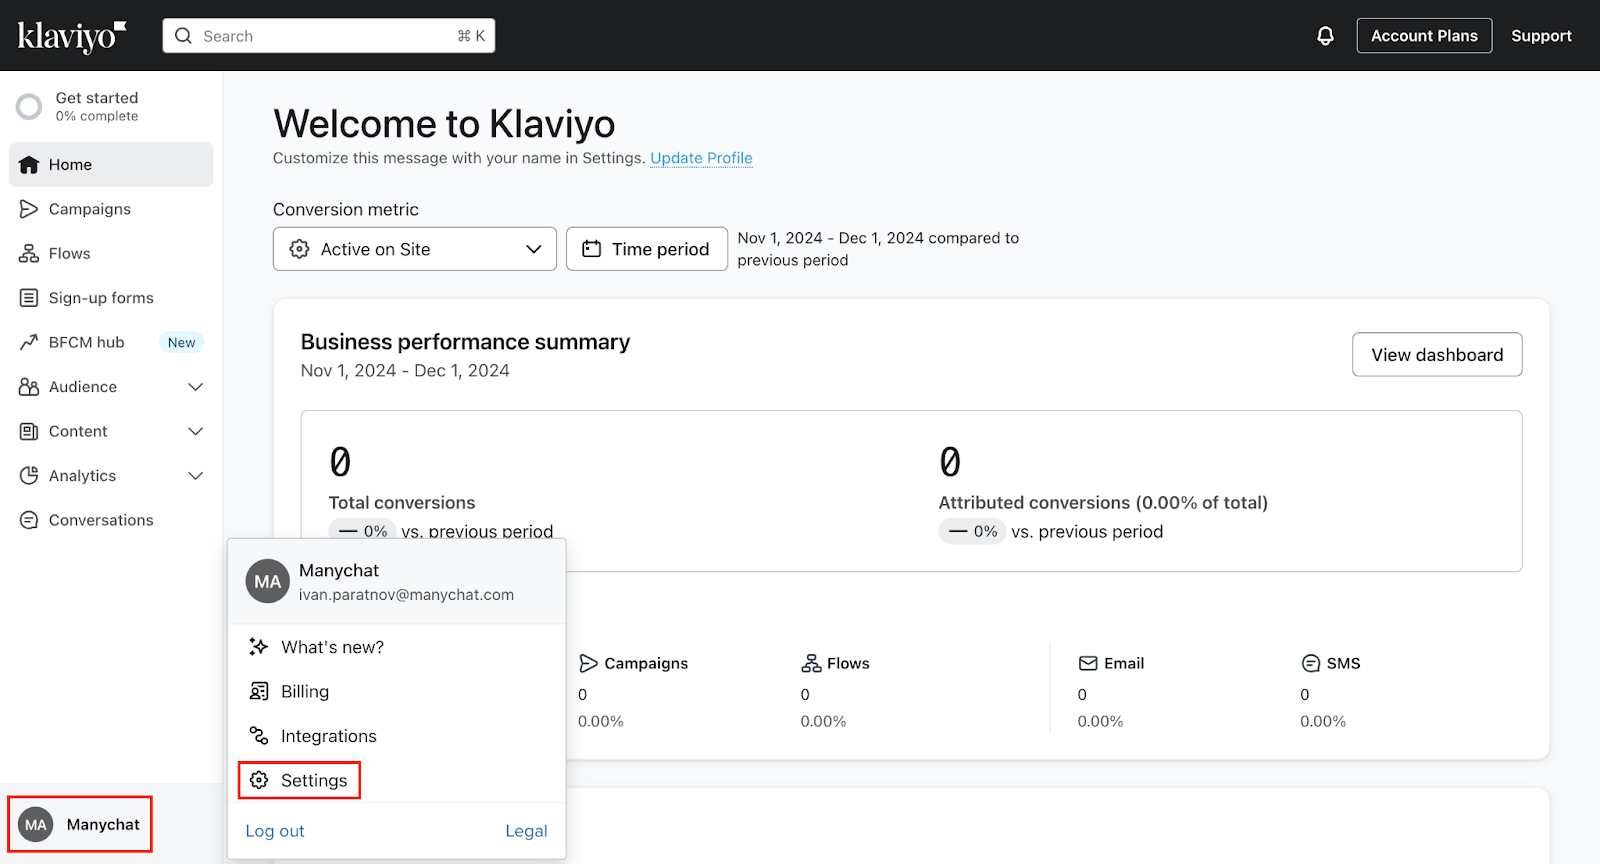Expand the Audience chevron

(196, 387)
